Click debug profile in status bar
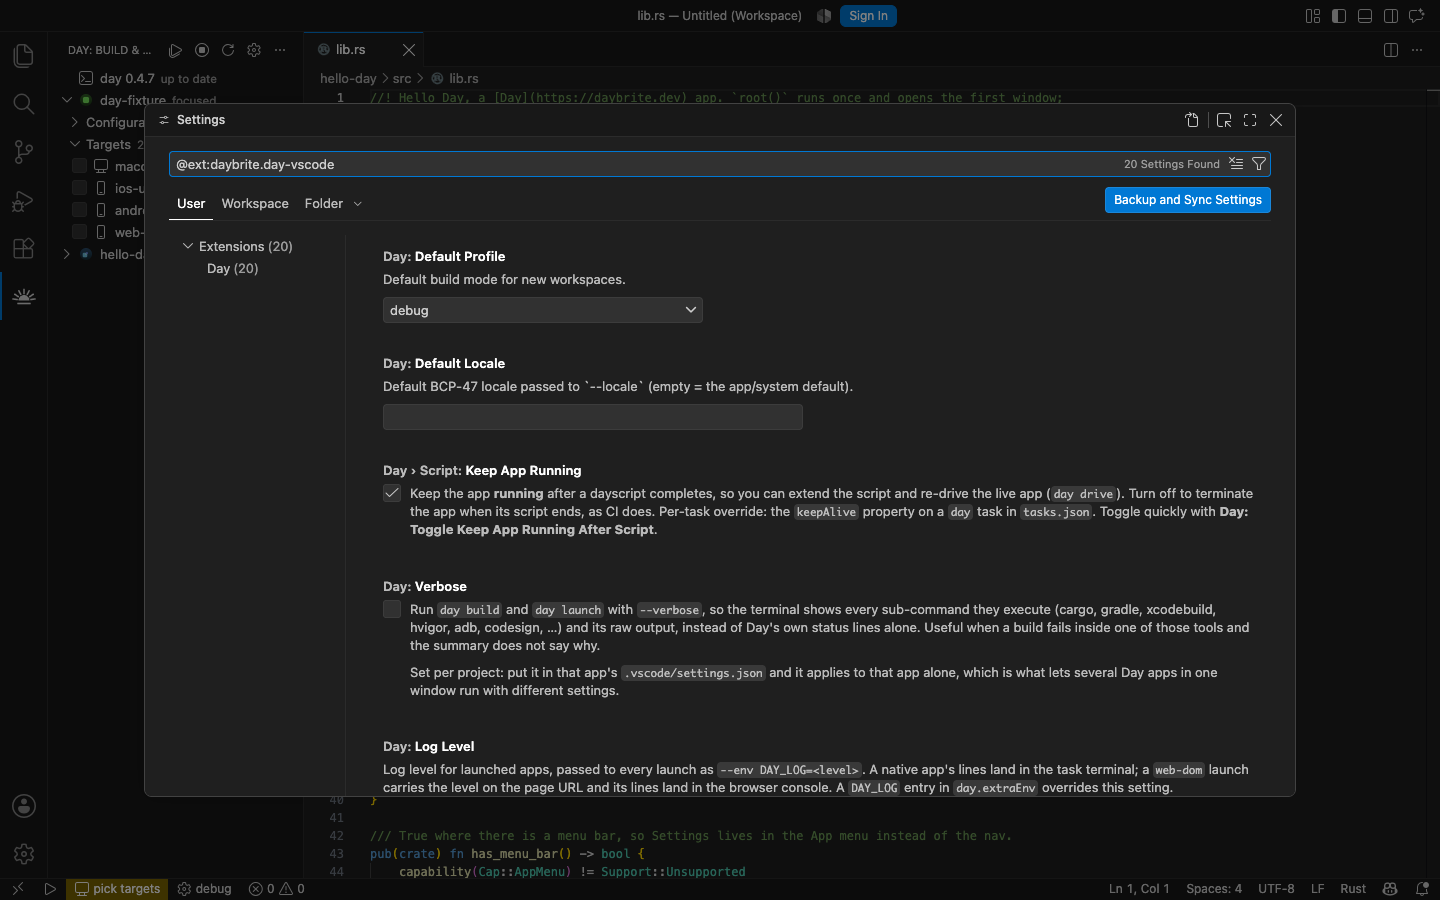 click(204, 889)
